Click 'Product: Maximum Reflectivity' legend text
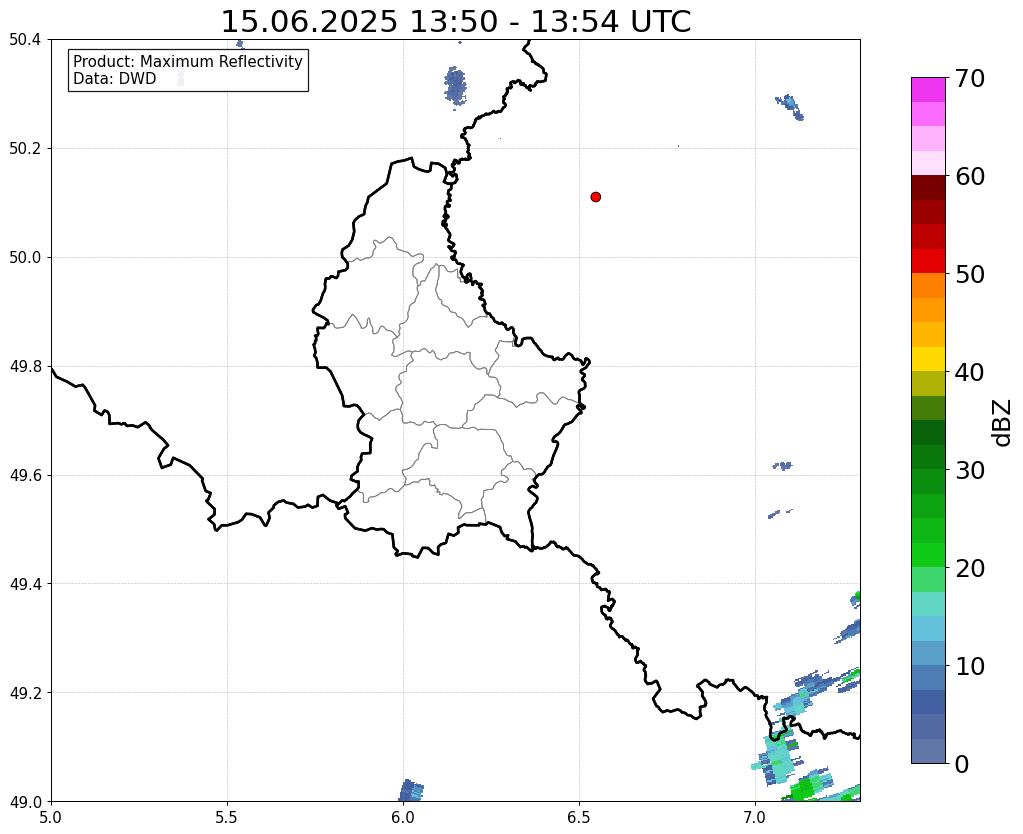 point(188,61)
